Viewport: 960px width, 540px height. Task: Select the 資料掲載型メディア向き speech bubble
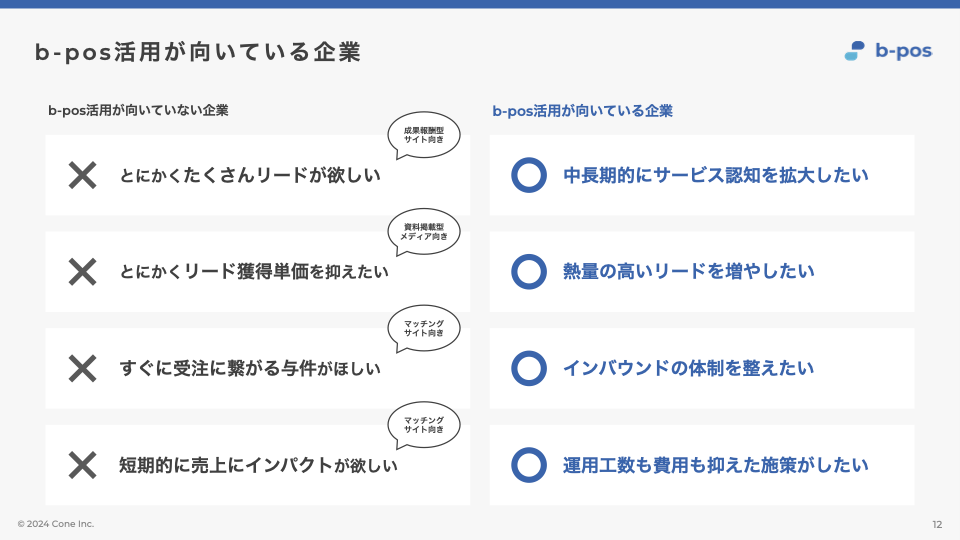424,232
